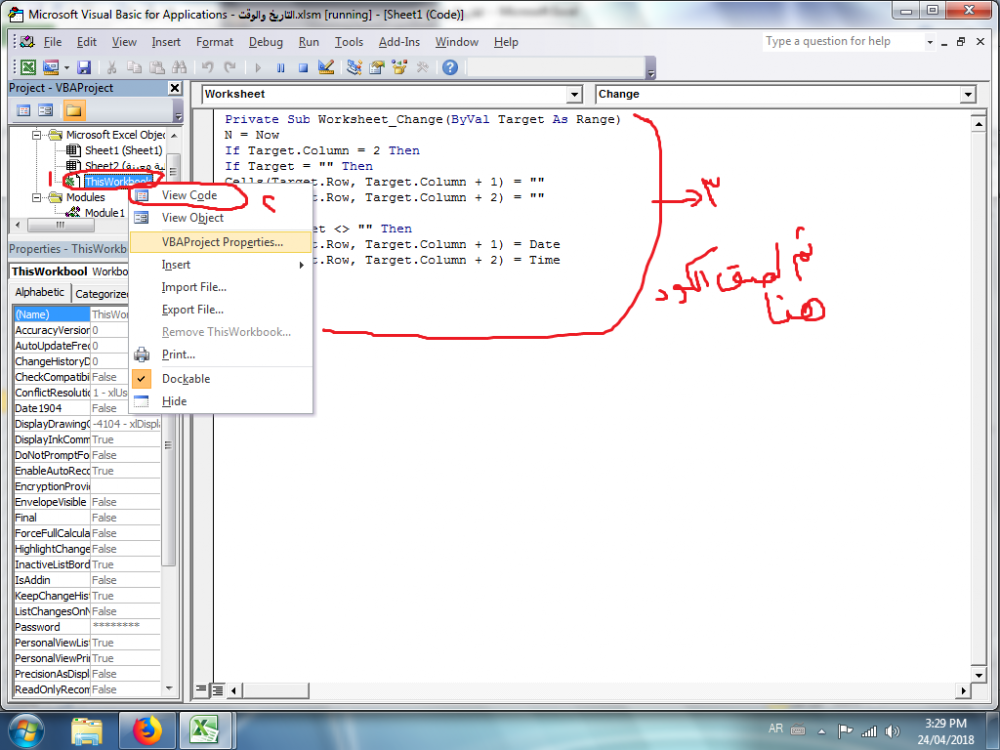The height and width of the screenshot is (750, 1000).
Task: Choose Hide in context menu
Action: (x=221, y=401)
